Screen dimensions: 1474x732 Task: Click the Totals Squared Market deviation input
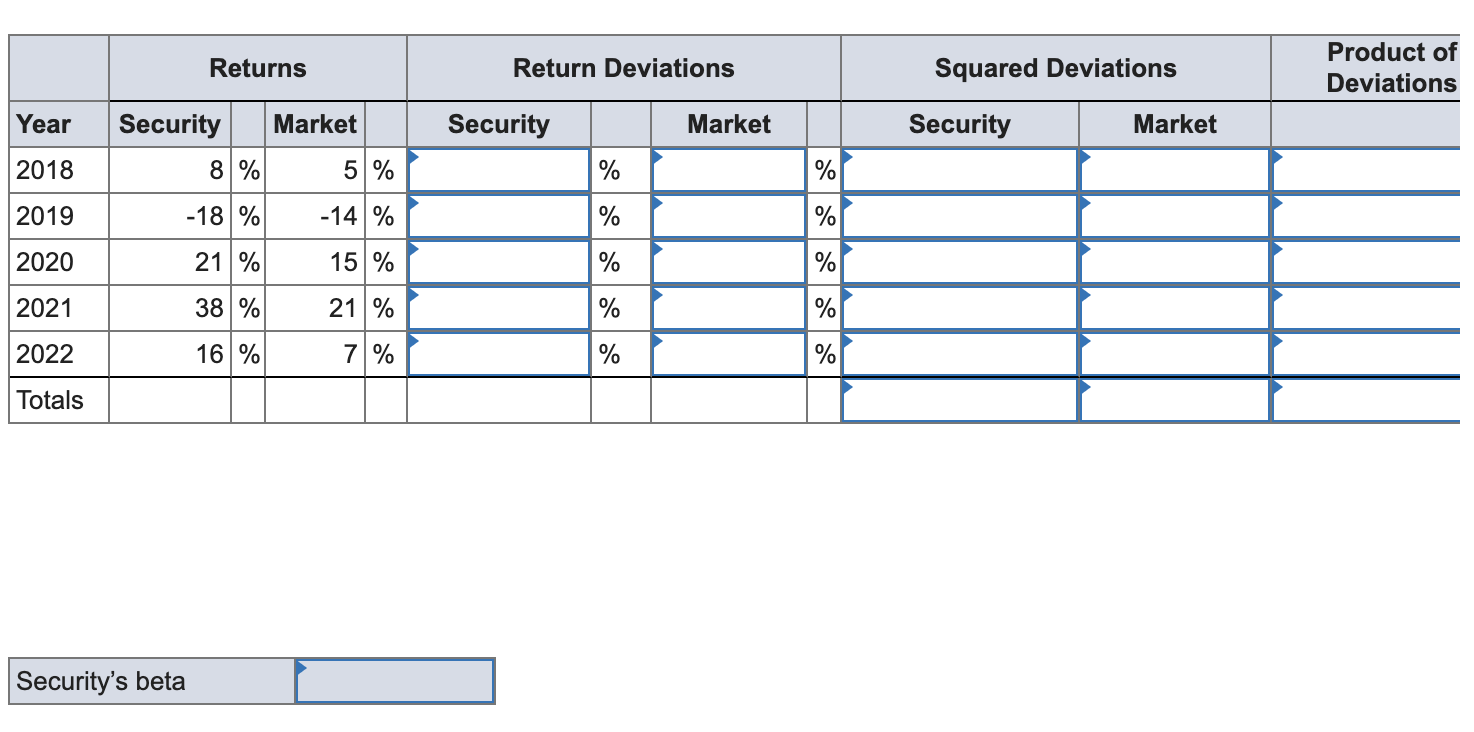pos(1174,399)
